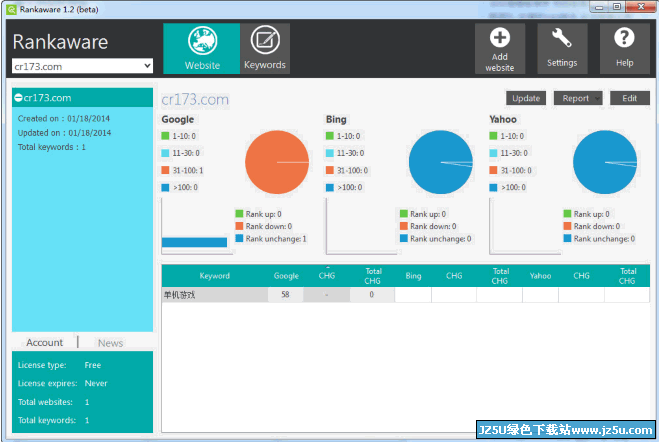Click the Bing section heading
Viewport: 659px width, 442px height.
click(336, 119)
